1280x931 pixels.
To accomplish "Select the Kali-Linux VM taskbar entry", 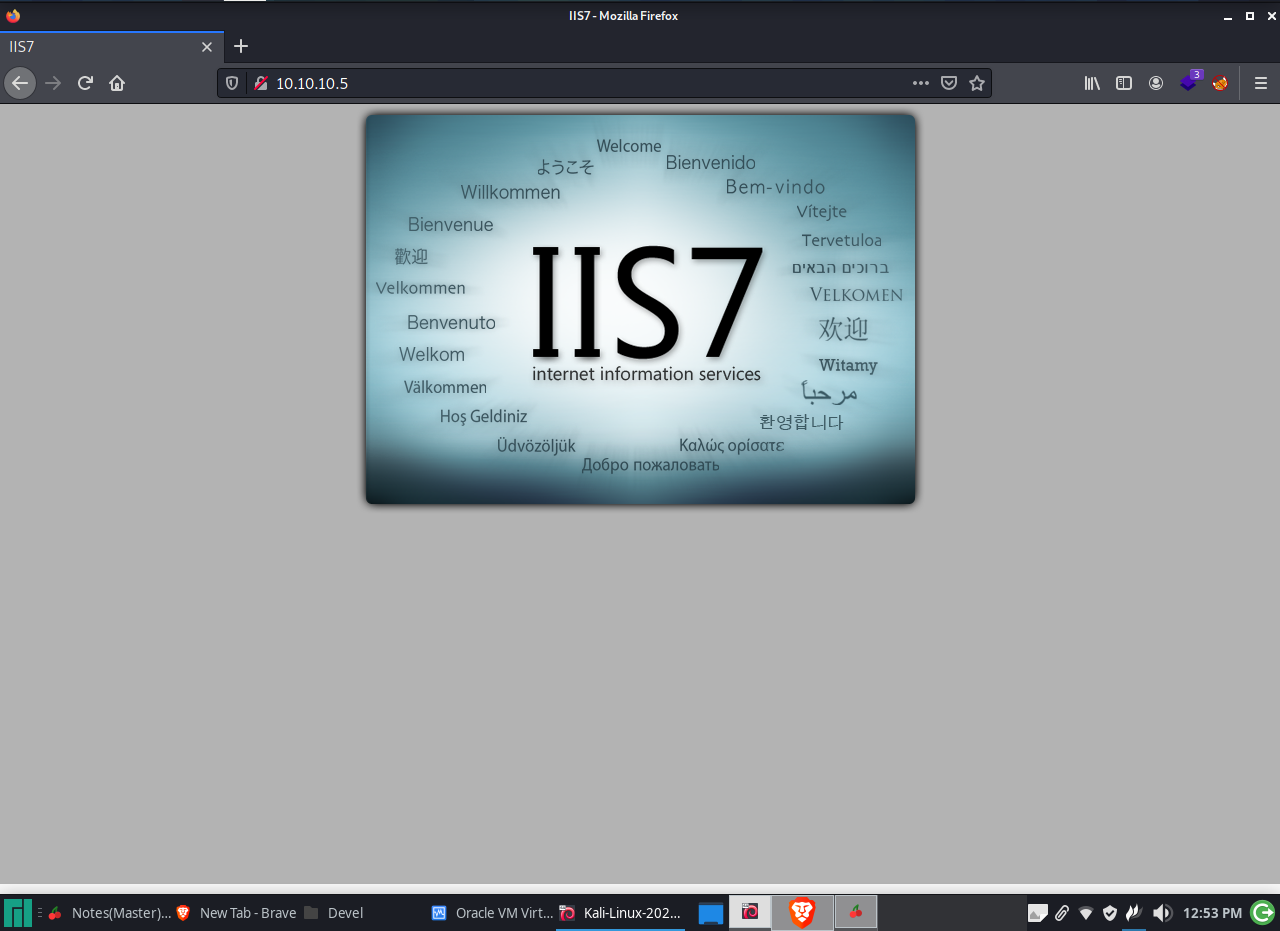I will pos(621,912).
